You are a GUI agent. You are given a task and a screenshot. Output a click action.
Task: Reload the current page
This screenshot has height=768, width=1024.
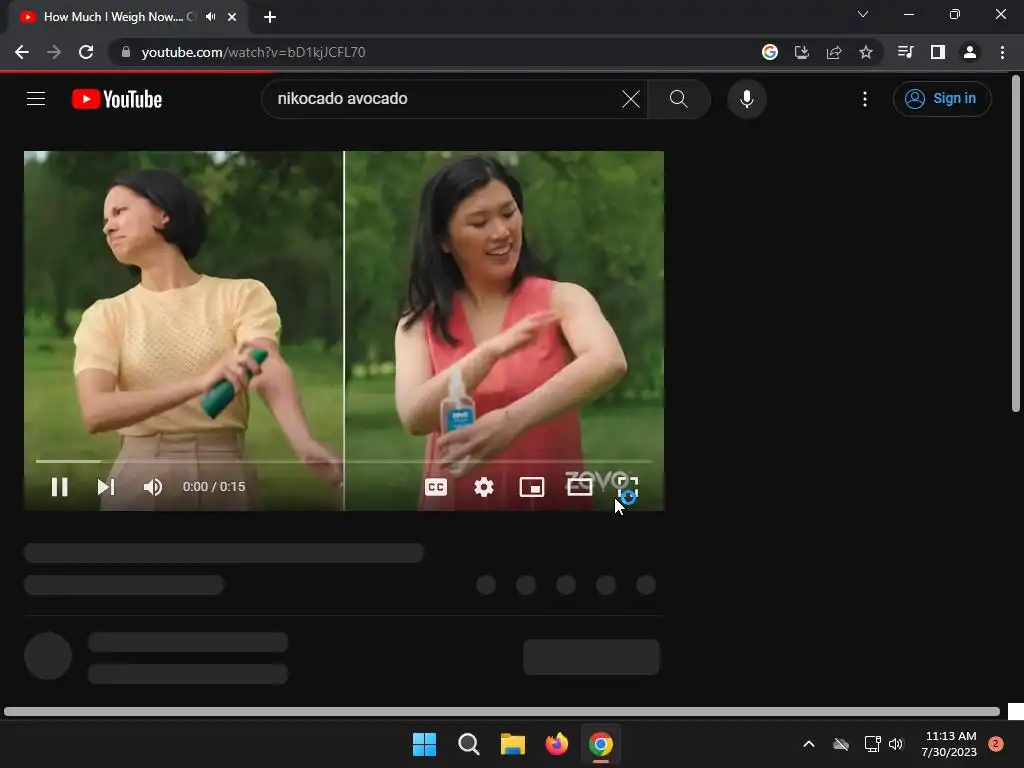tap(86, 52)
